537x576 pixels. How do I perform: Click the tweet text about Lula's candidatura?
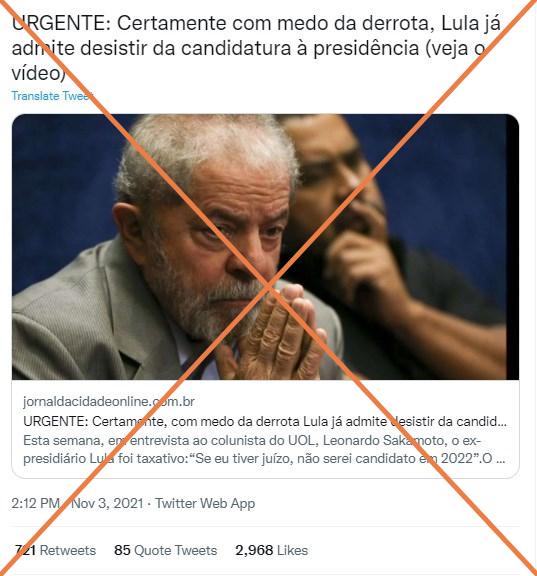[256, 48]
